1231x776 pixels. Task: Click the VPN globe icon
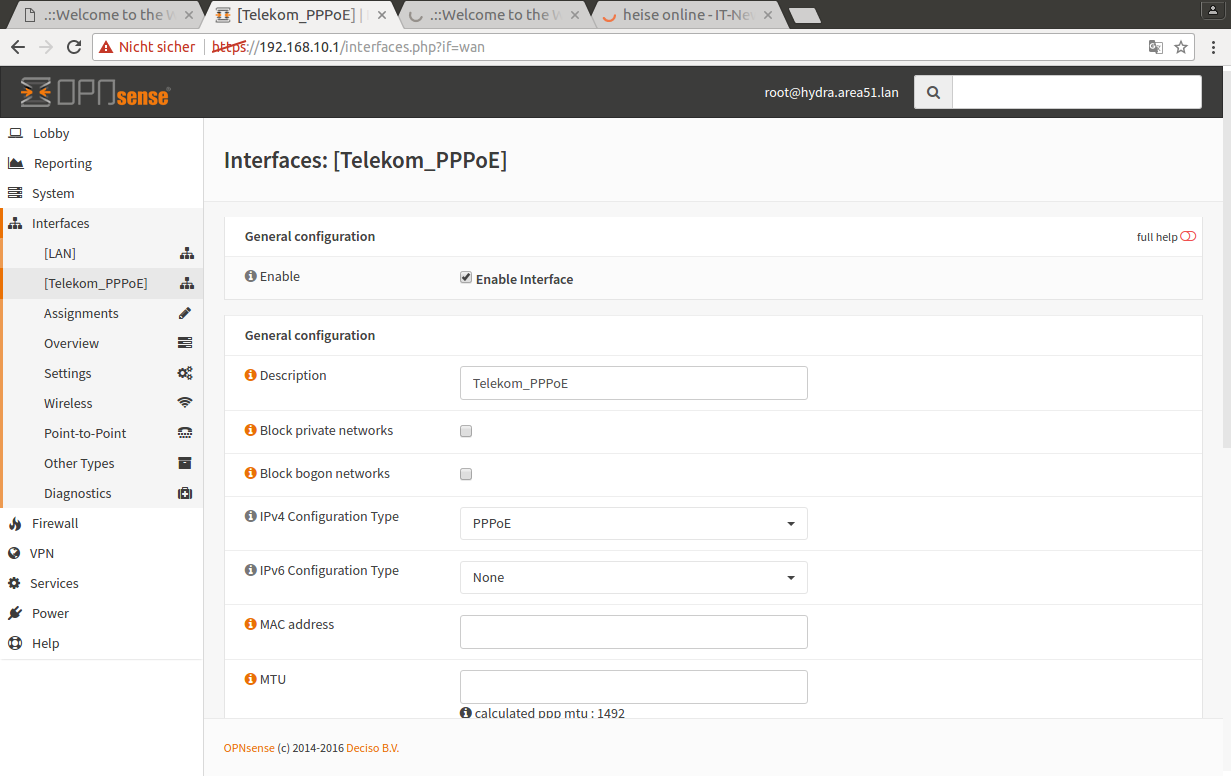(15, 553)
